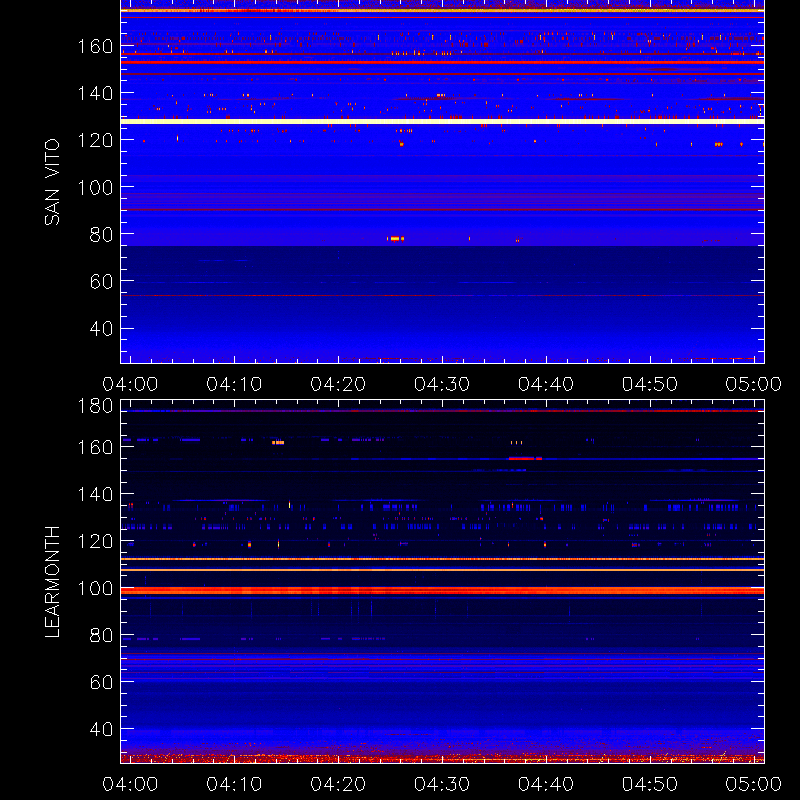Pick the 04:40 time label under San Vito plot
Viewport: 800px width, 800px height.
point(546,384)
